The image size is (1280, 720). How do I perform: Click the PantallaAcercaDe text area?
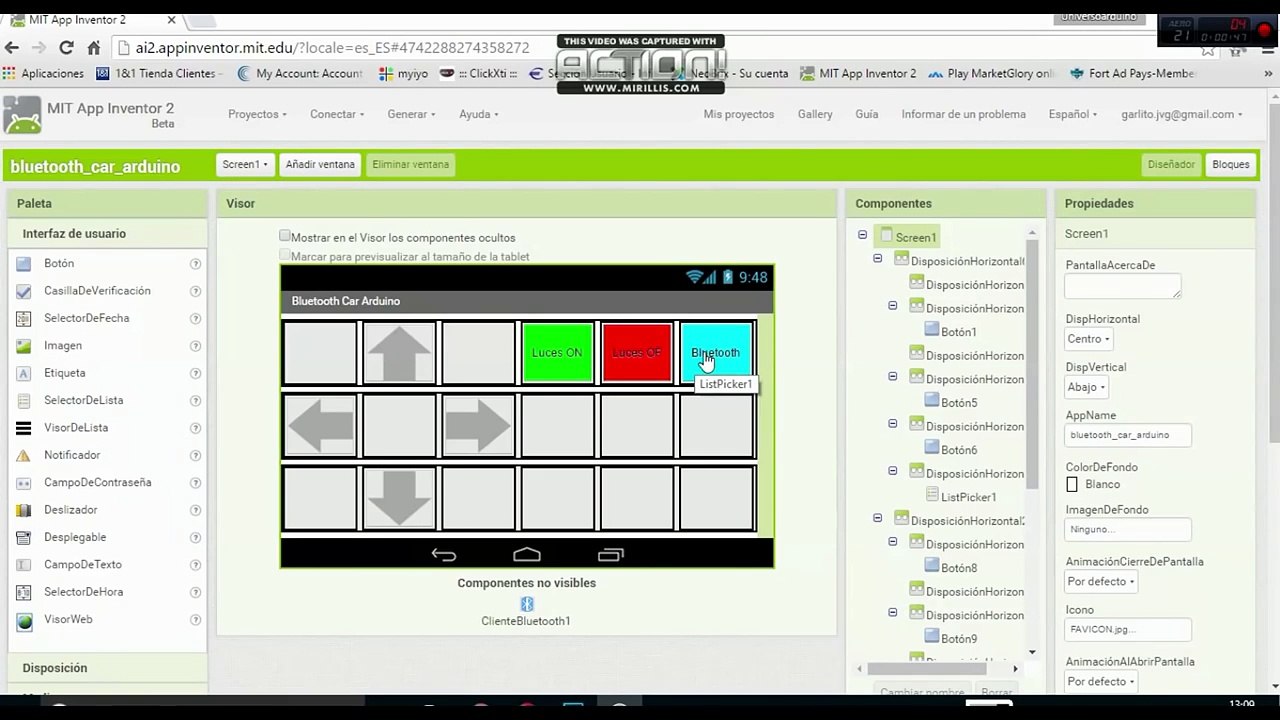(x=1123, y=286)
